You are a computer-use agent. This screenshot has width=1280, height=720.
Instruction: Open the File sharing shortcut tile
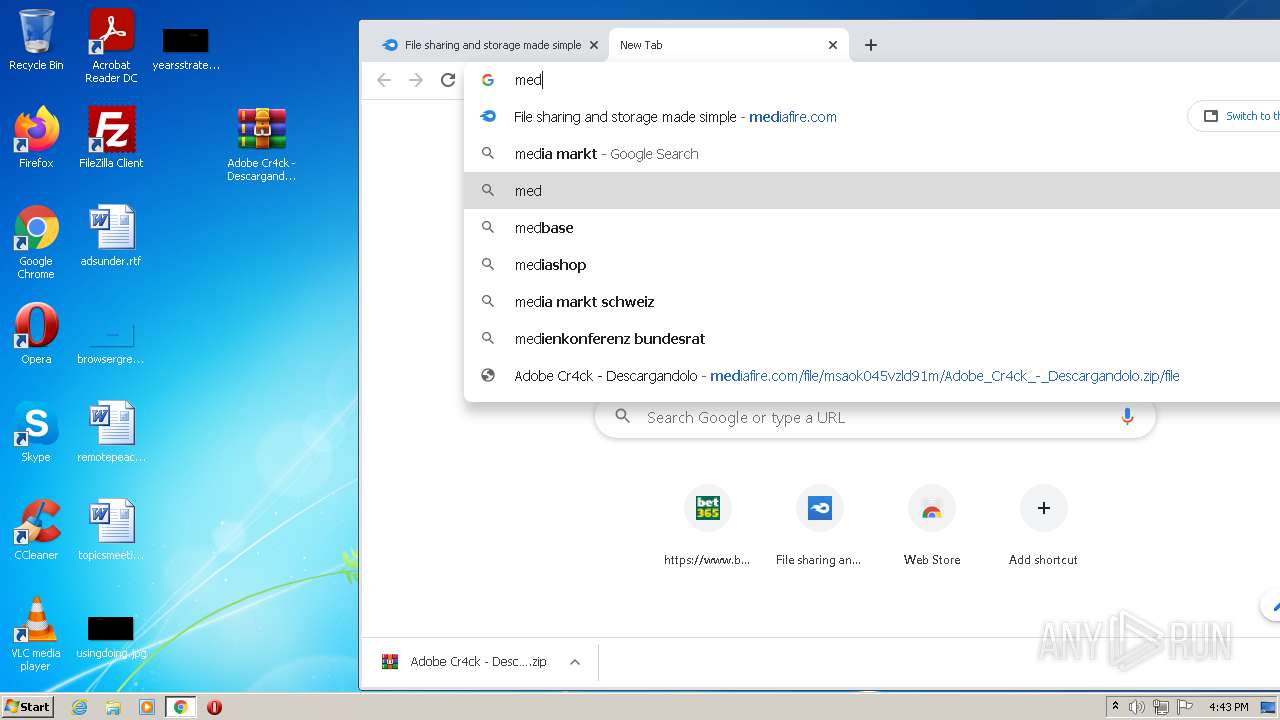pos(819,526)
